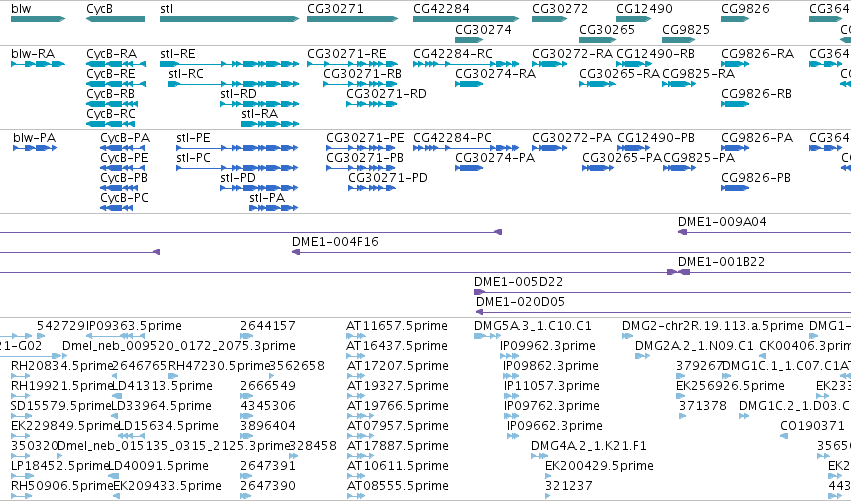Click the CG9826-PB protein label

[x=755, y=178]
